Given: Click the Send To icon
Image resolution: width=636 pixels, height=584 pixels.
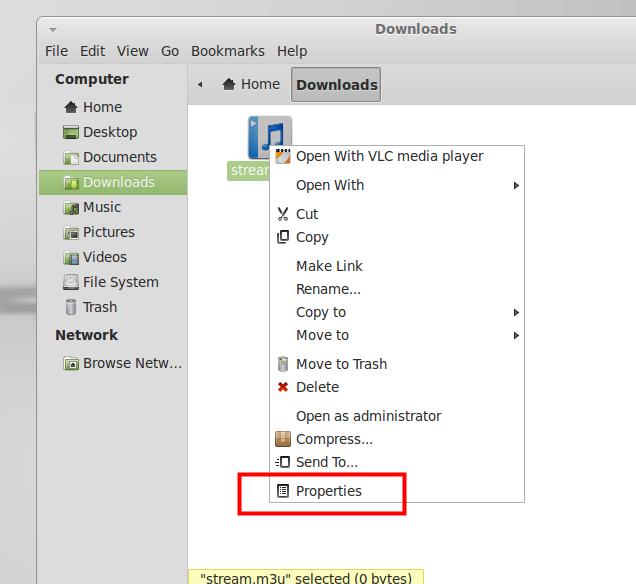Looking at the screenshot, I should [x=283, y=462].
